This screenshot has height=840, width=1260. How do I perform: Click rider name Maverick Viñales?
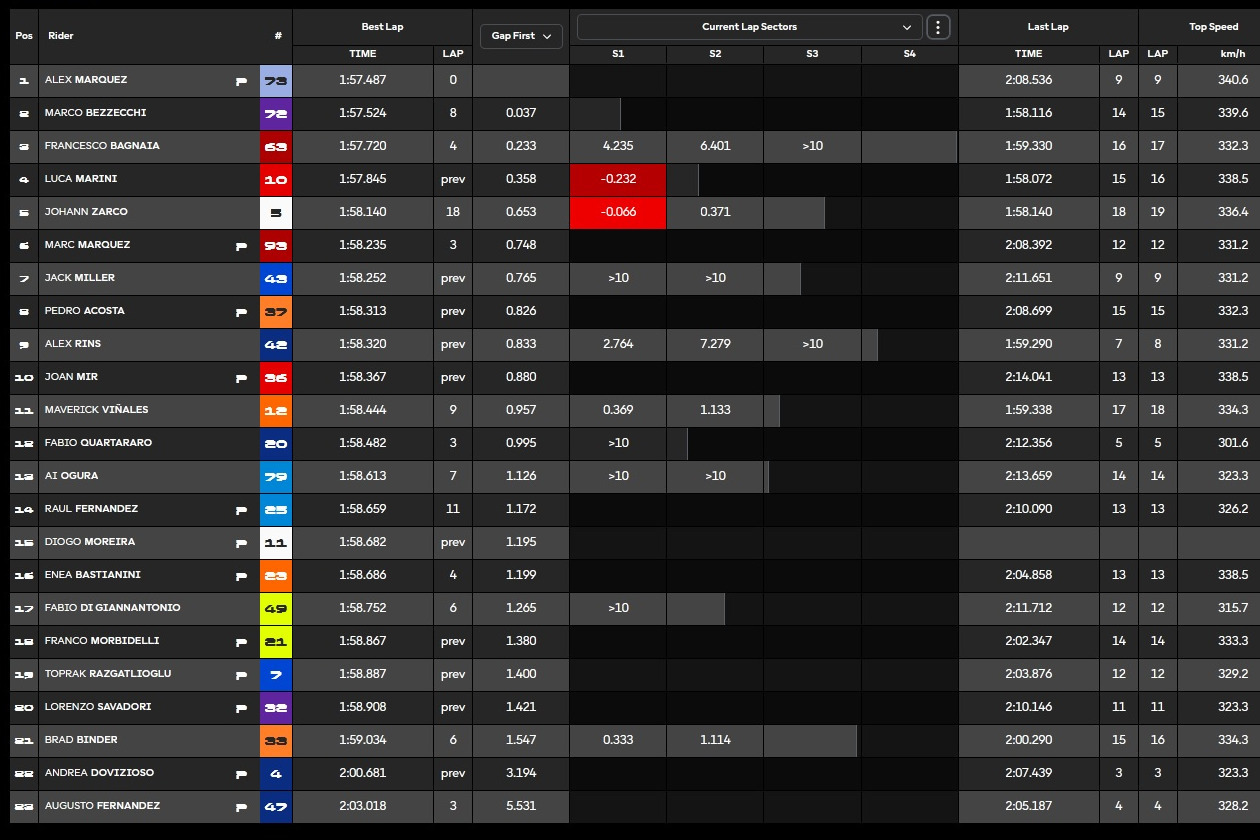96,410
